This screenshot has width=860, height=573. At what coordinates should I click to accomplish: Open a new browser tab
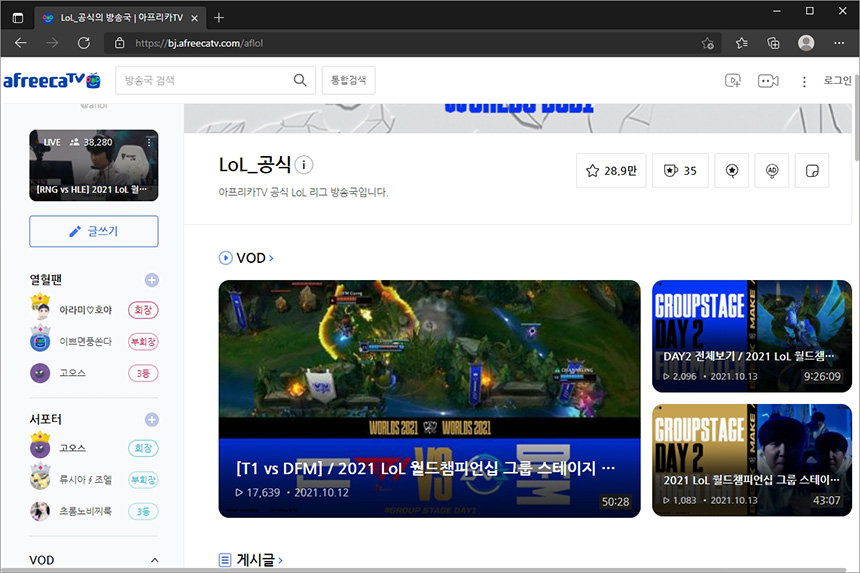tap(219, 18)
